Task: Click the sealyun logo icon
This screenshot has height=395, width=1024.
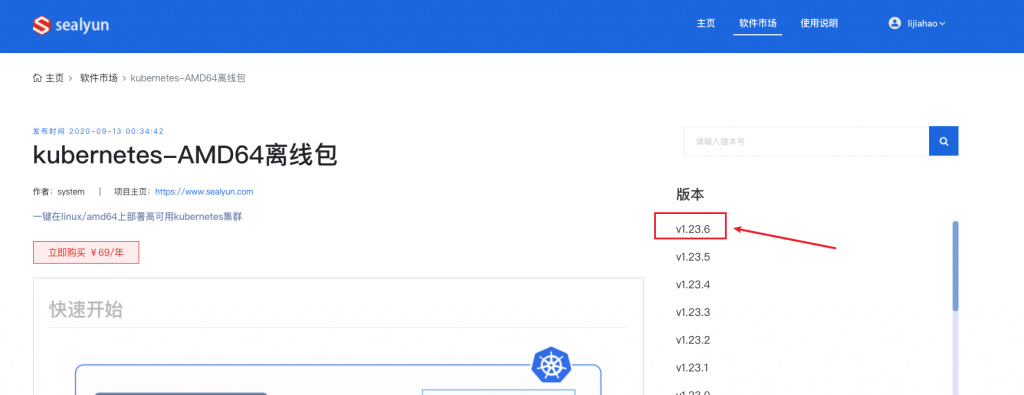Action: 42,25
